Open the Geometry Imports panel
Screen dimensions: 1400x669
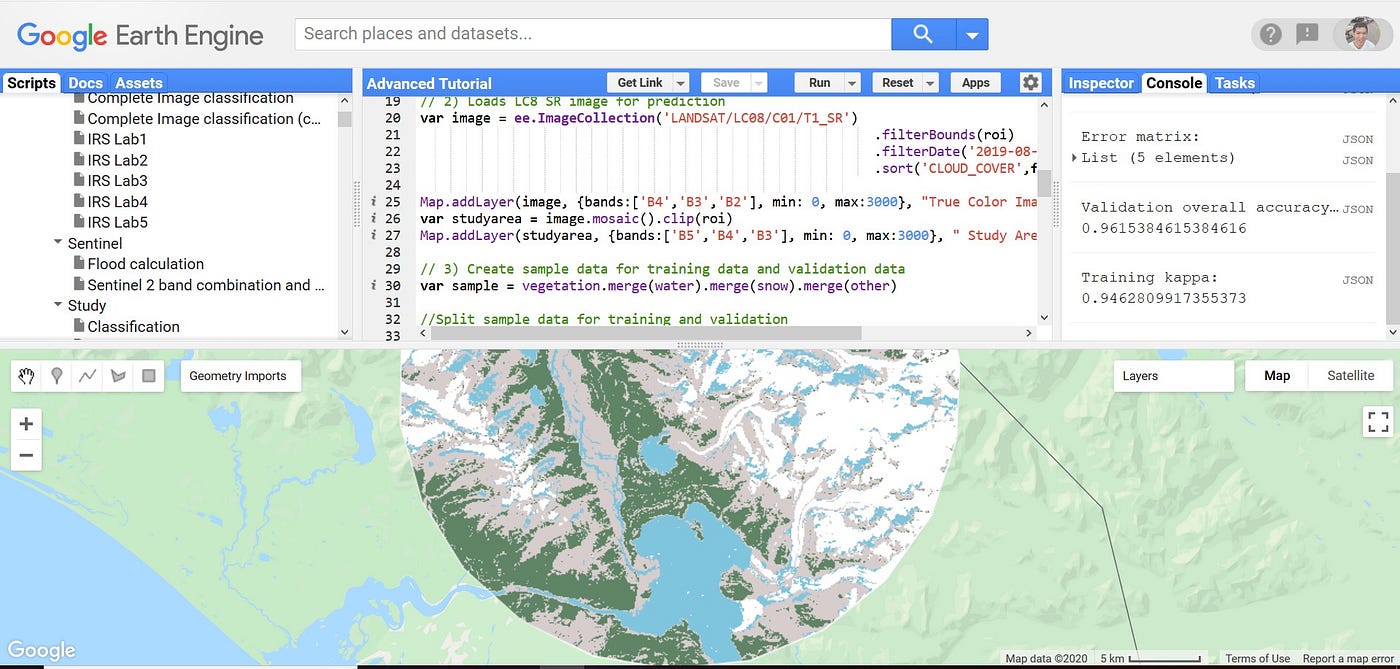pyautogui.click(x=240, y=375)
